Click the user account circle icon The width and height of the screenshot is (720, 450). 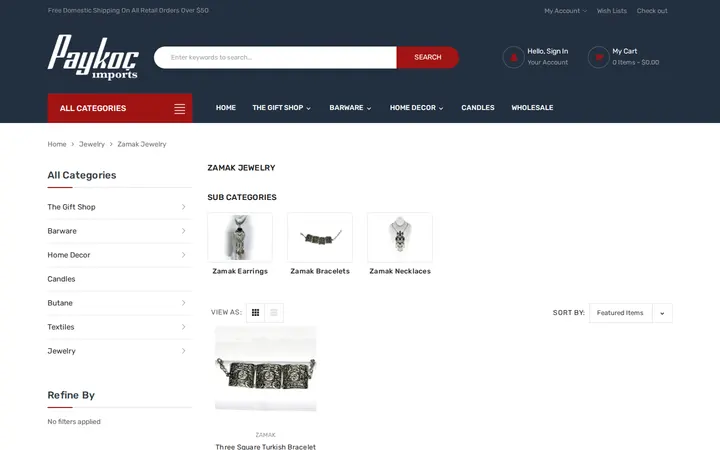coord(513,57)
